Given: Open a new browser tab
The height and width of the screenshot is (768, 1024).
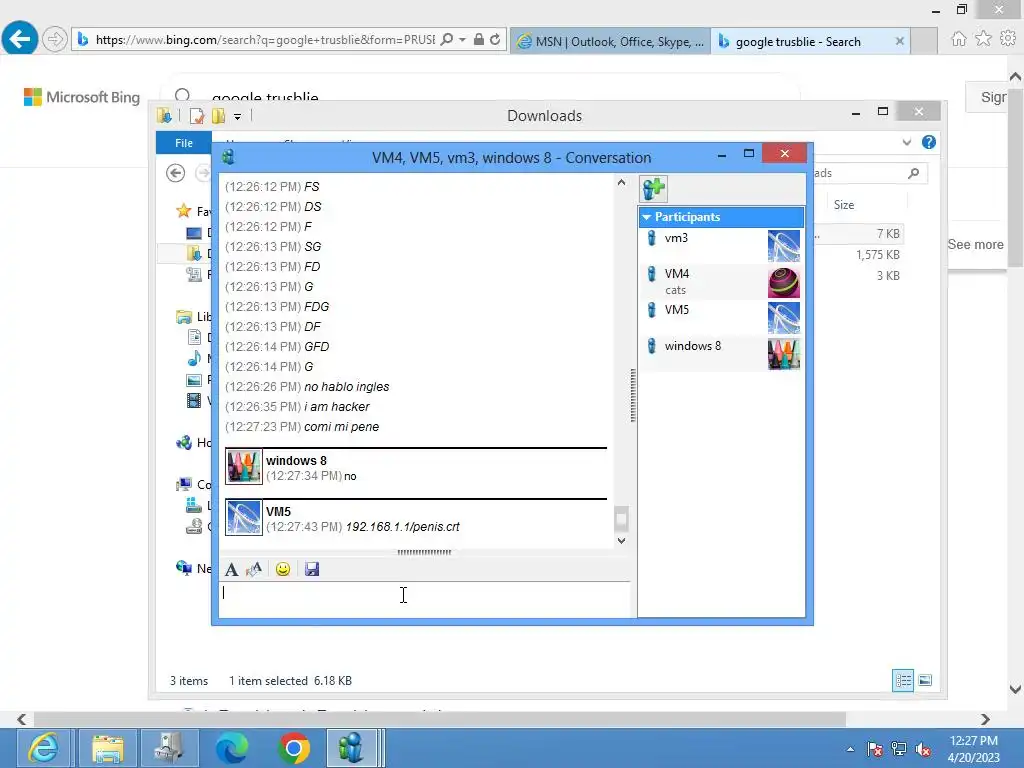Looking at the screenshot, I should [924, 41].
